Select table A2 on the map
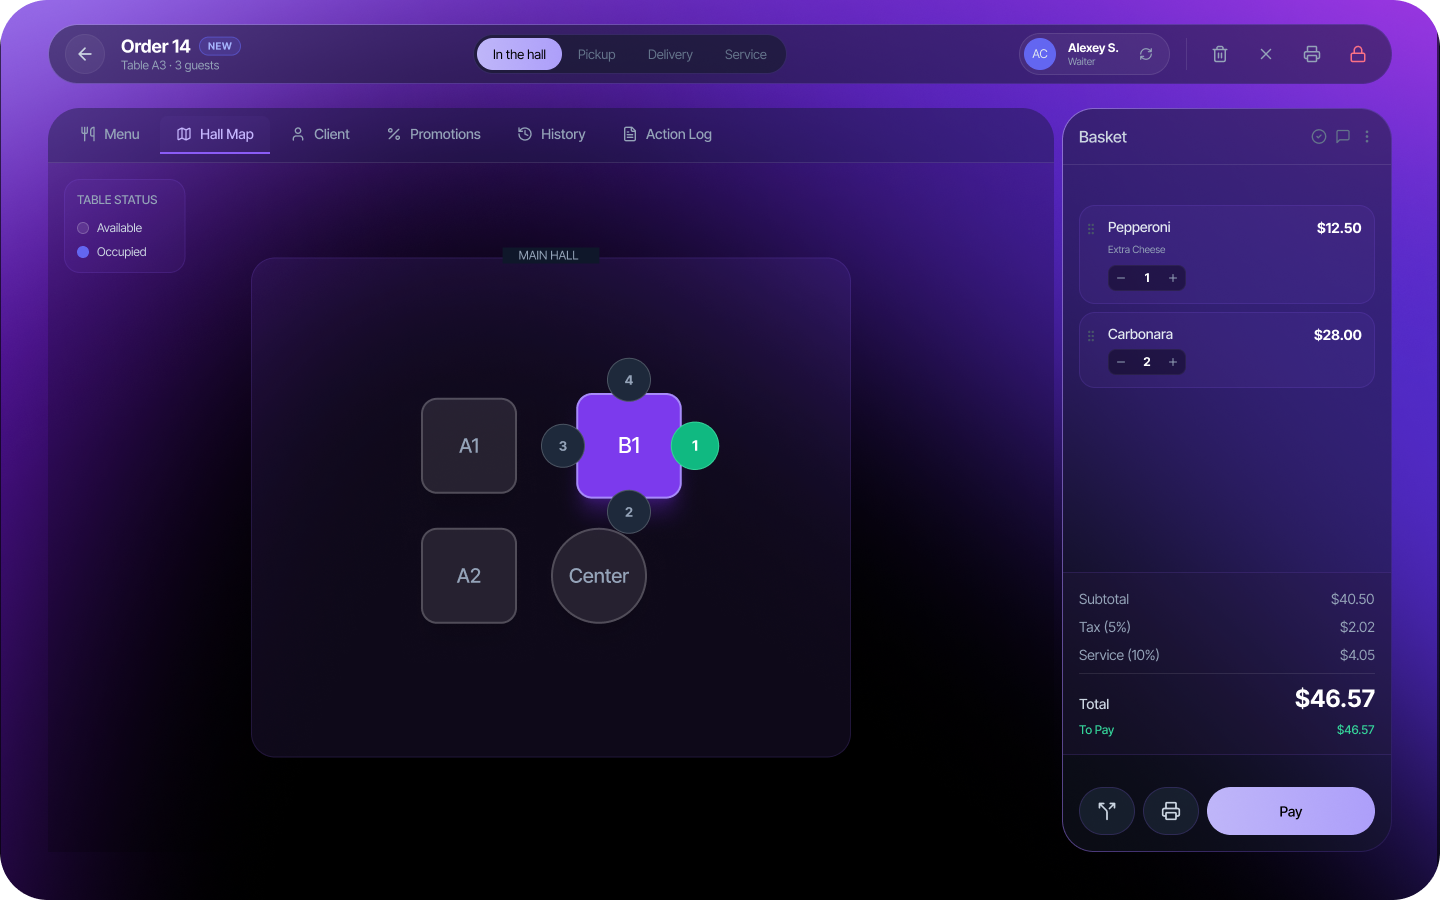Viewport: 1440px width, 900px height. [469, 576]
